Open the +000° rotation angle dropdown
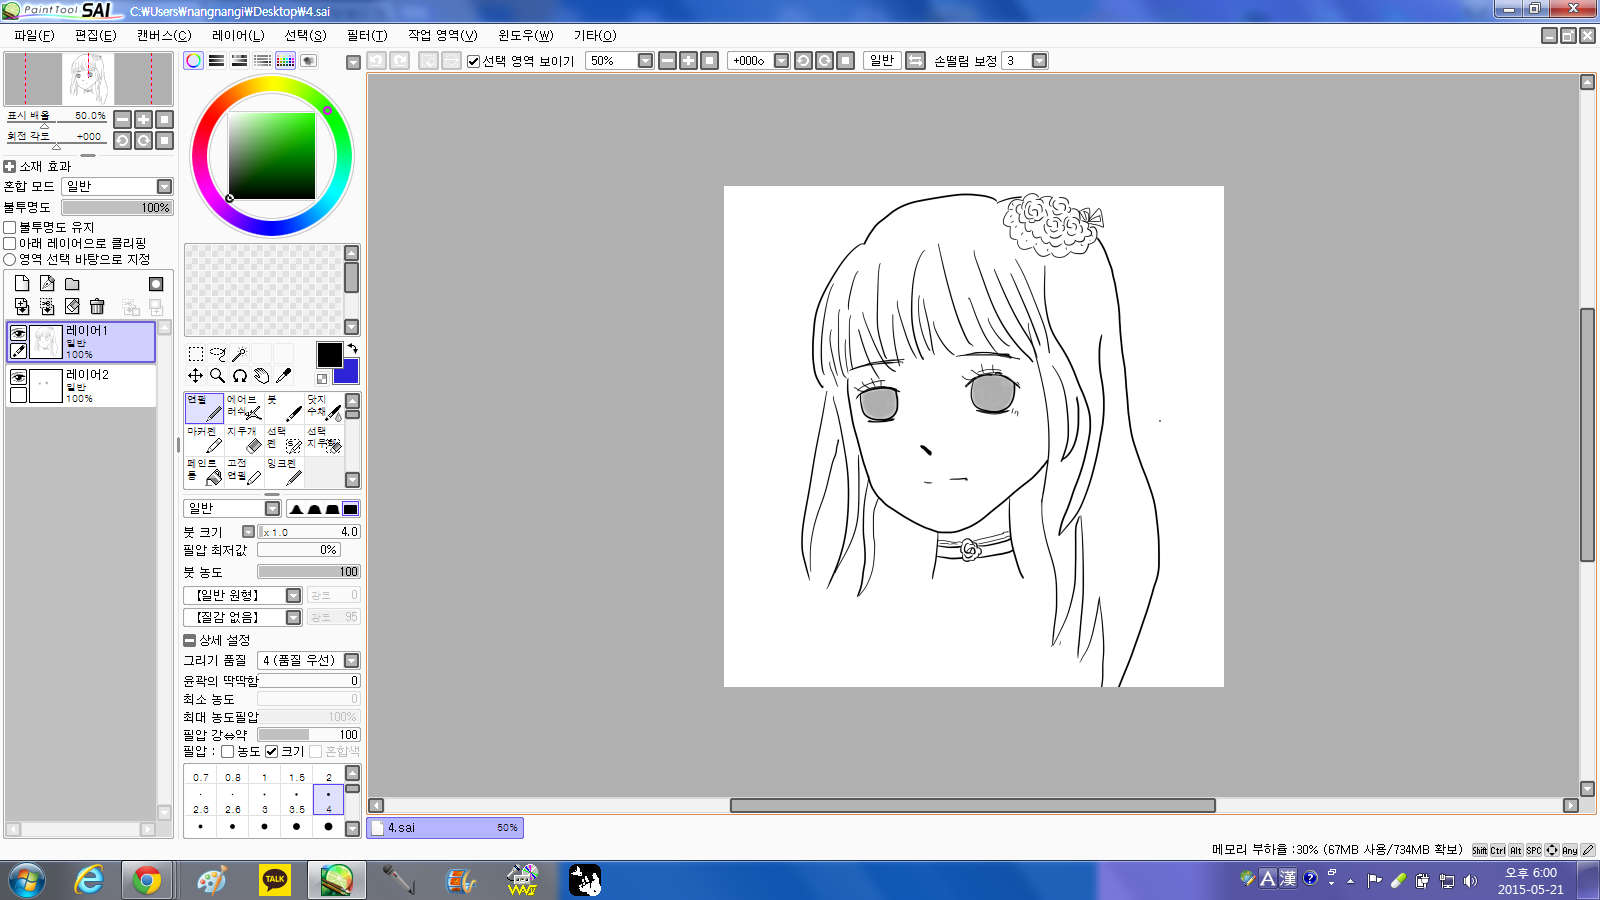 (782, 61)
